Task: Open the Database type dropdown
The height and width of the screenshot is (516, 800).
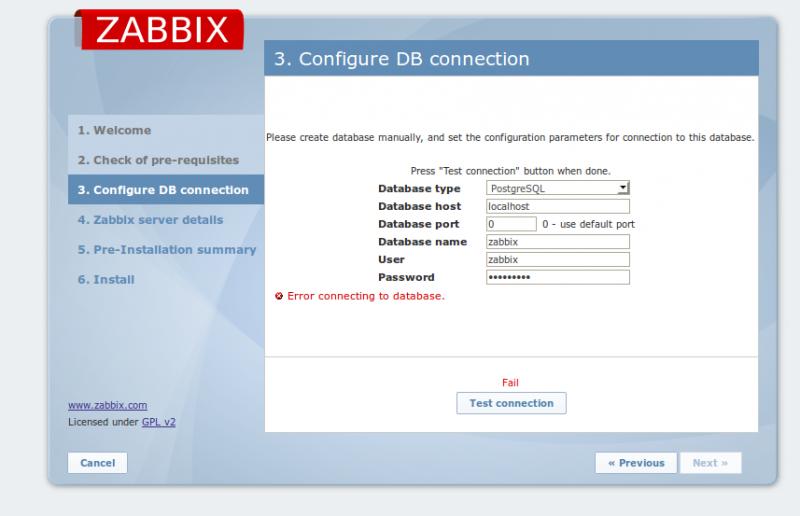Action: point(558,188)
